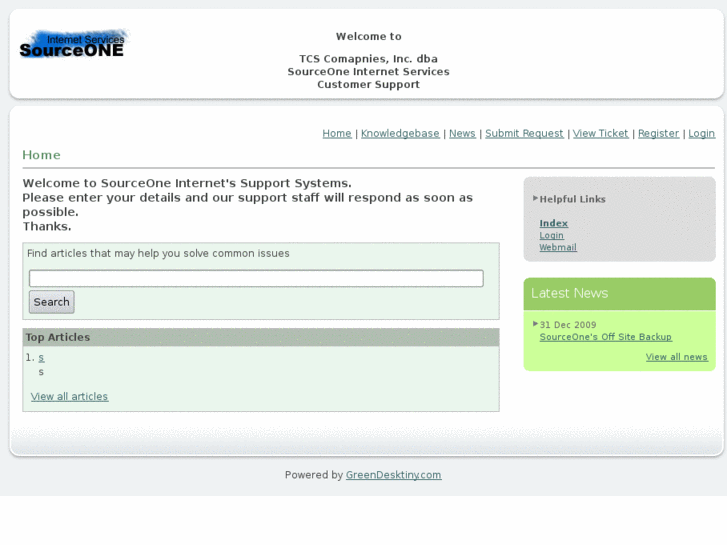Click the arrow beside 31 Dec 2009
Image resolution: width=727 pixels, height=545 pixels.
tap(536, 324)
